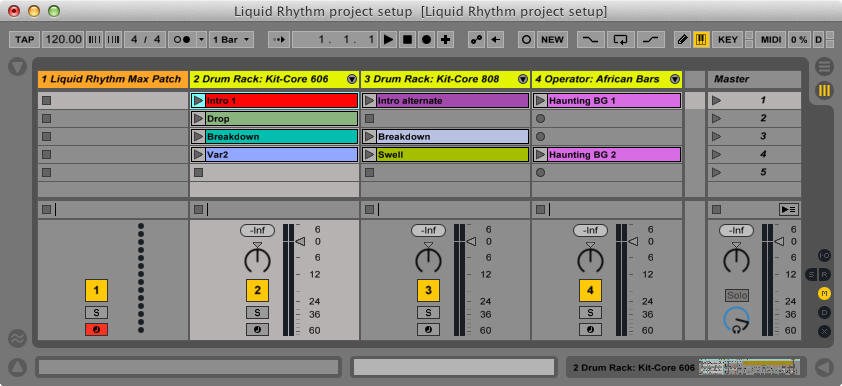Unfold the Kit-Core 606 track arrow
842x386 pixels.
pyautogui.click(x=352, y=79)
